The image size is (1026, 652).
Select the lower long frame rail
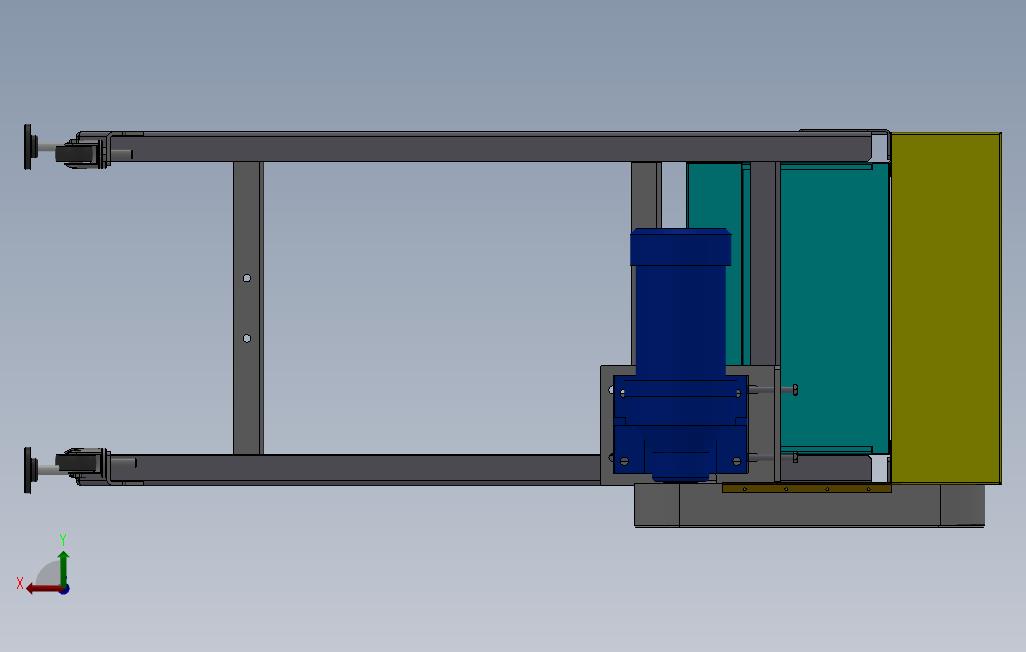[x=357, y=469]
